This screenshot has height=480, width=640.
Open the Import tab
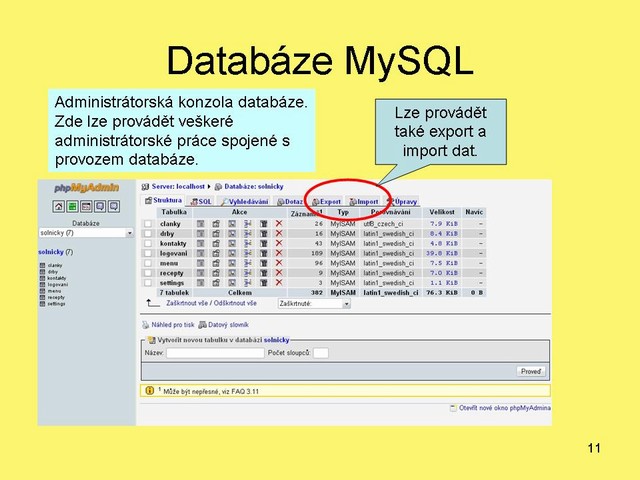click(x=364, y=202)
